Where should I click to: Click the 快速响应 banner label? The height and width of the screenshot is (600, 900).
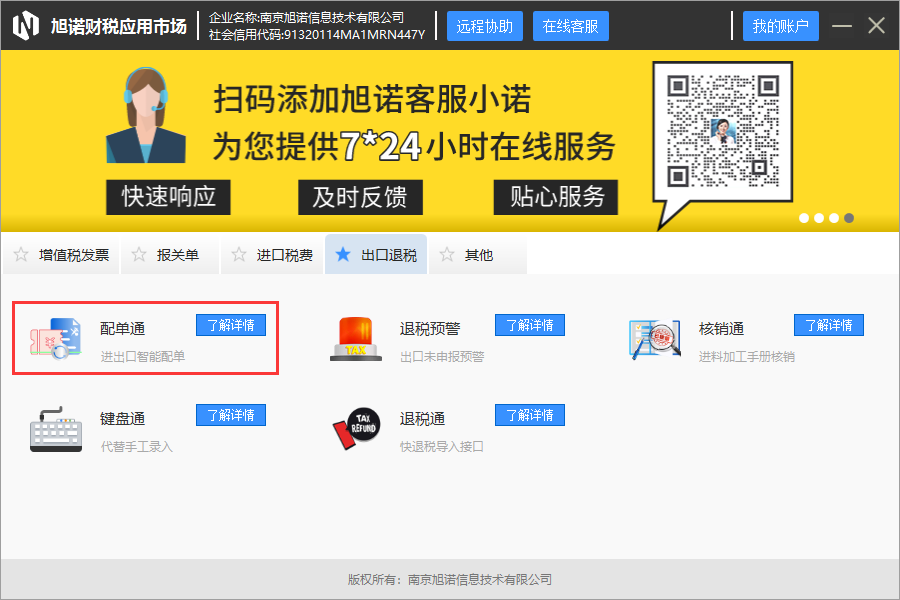tap(168, 197)
